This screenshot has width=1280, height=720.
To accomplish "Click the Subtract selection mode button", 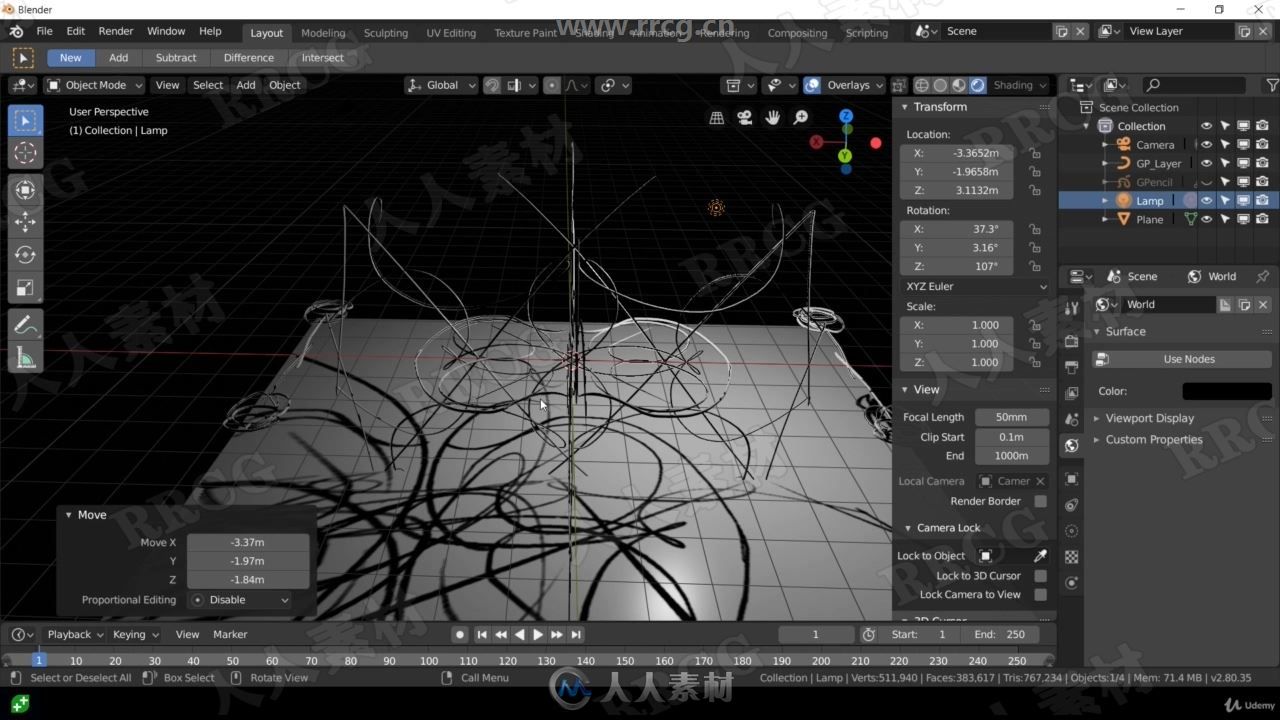I will pyautogui.click(x=176, y=58).
